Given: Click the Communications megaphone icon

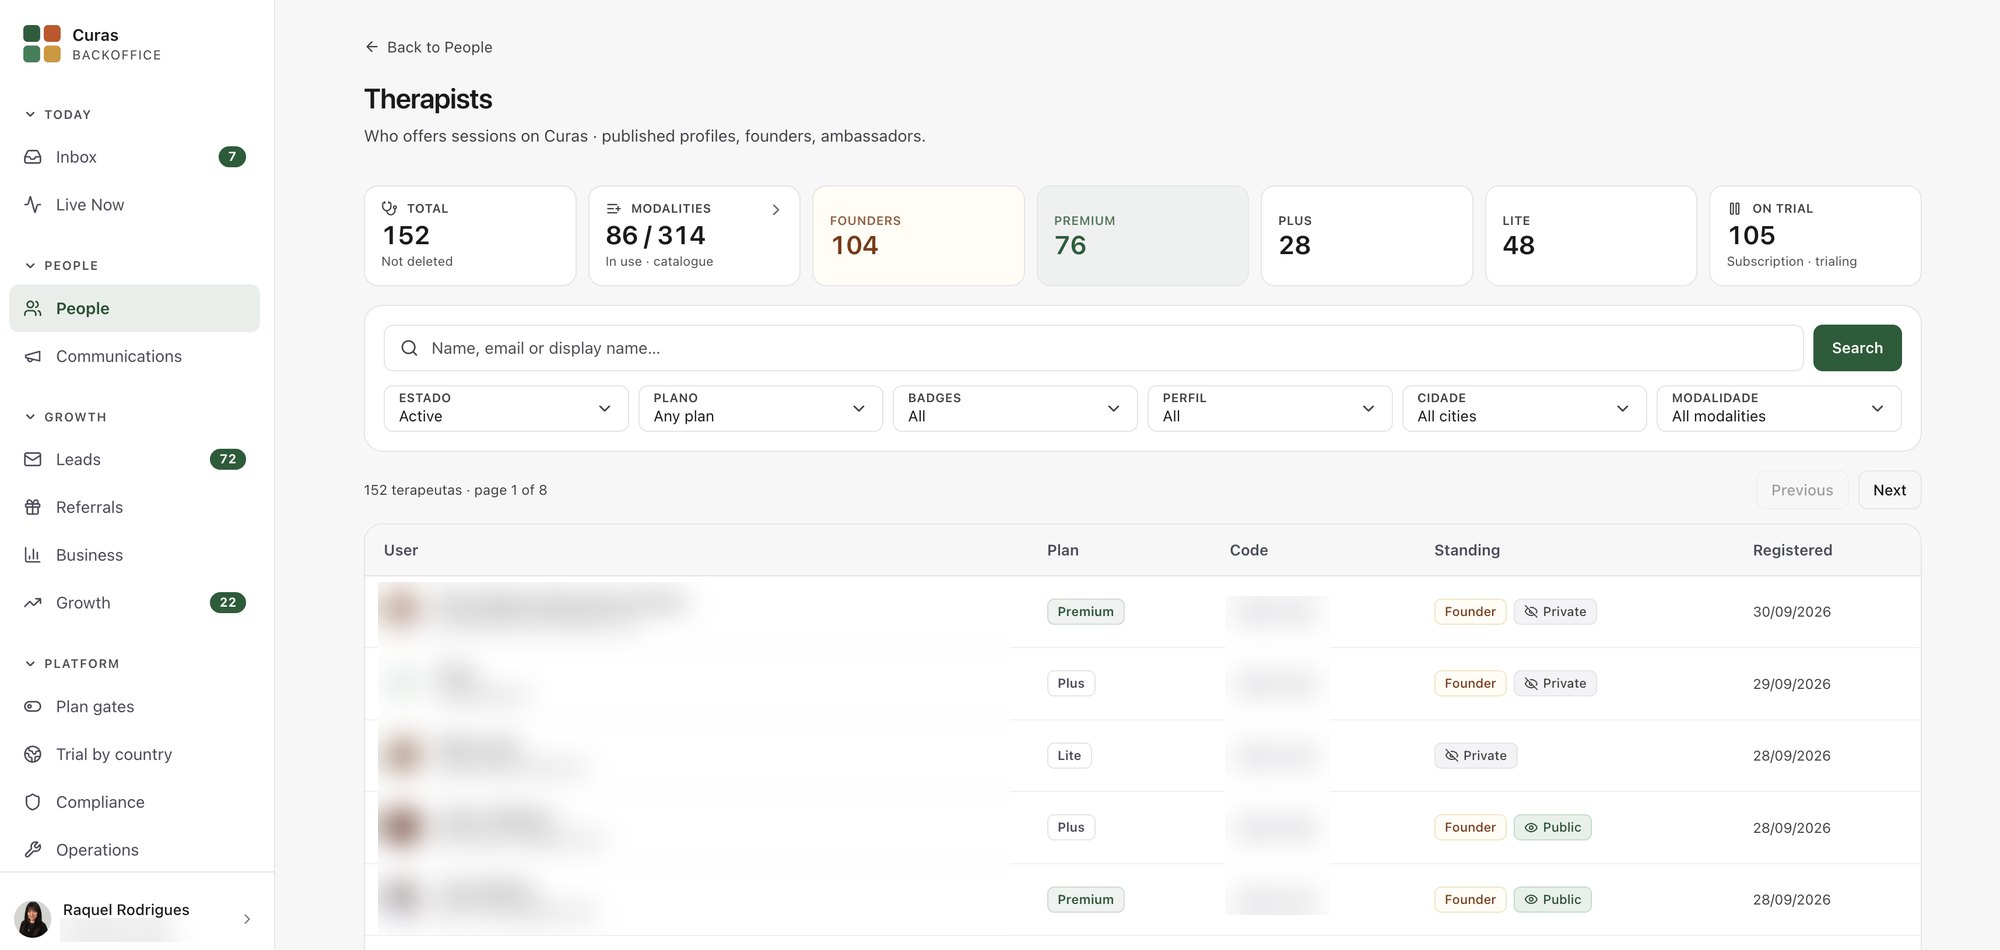Looking at the screenshot, I should pos(33,357).
